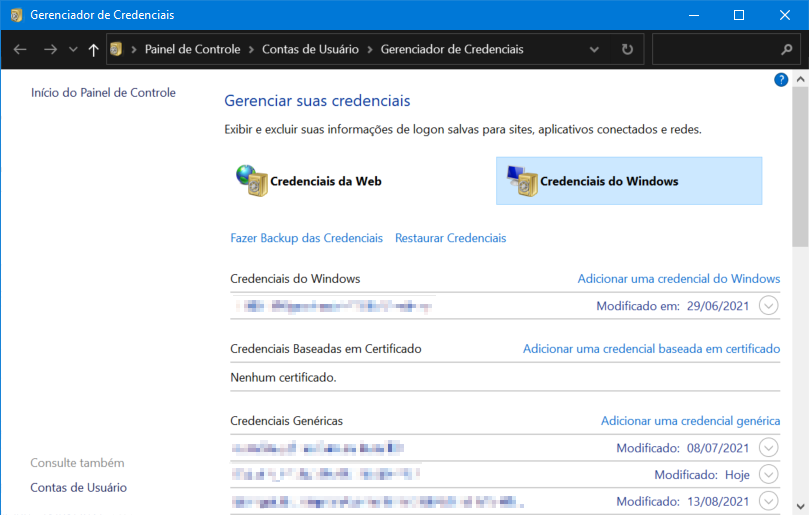The image size is (809, 515).
Task: Go forward using the right arrow
Action: 50,50
